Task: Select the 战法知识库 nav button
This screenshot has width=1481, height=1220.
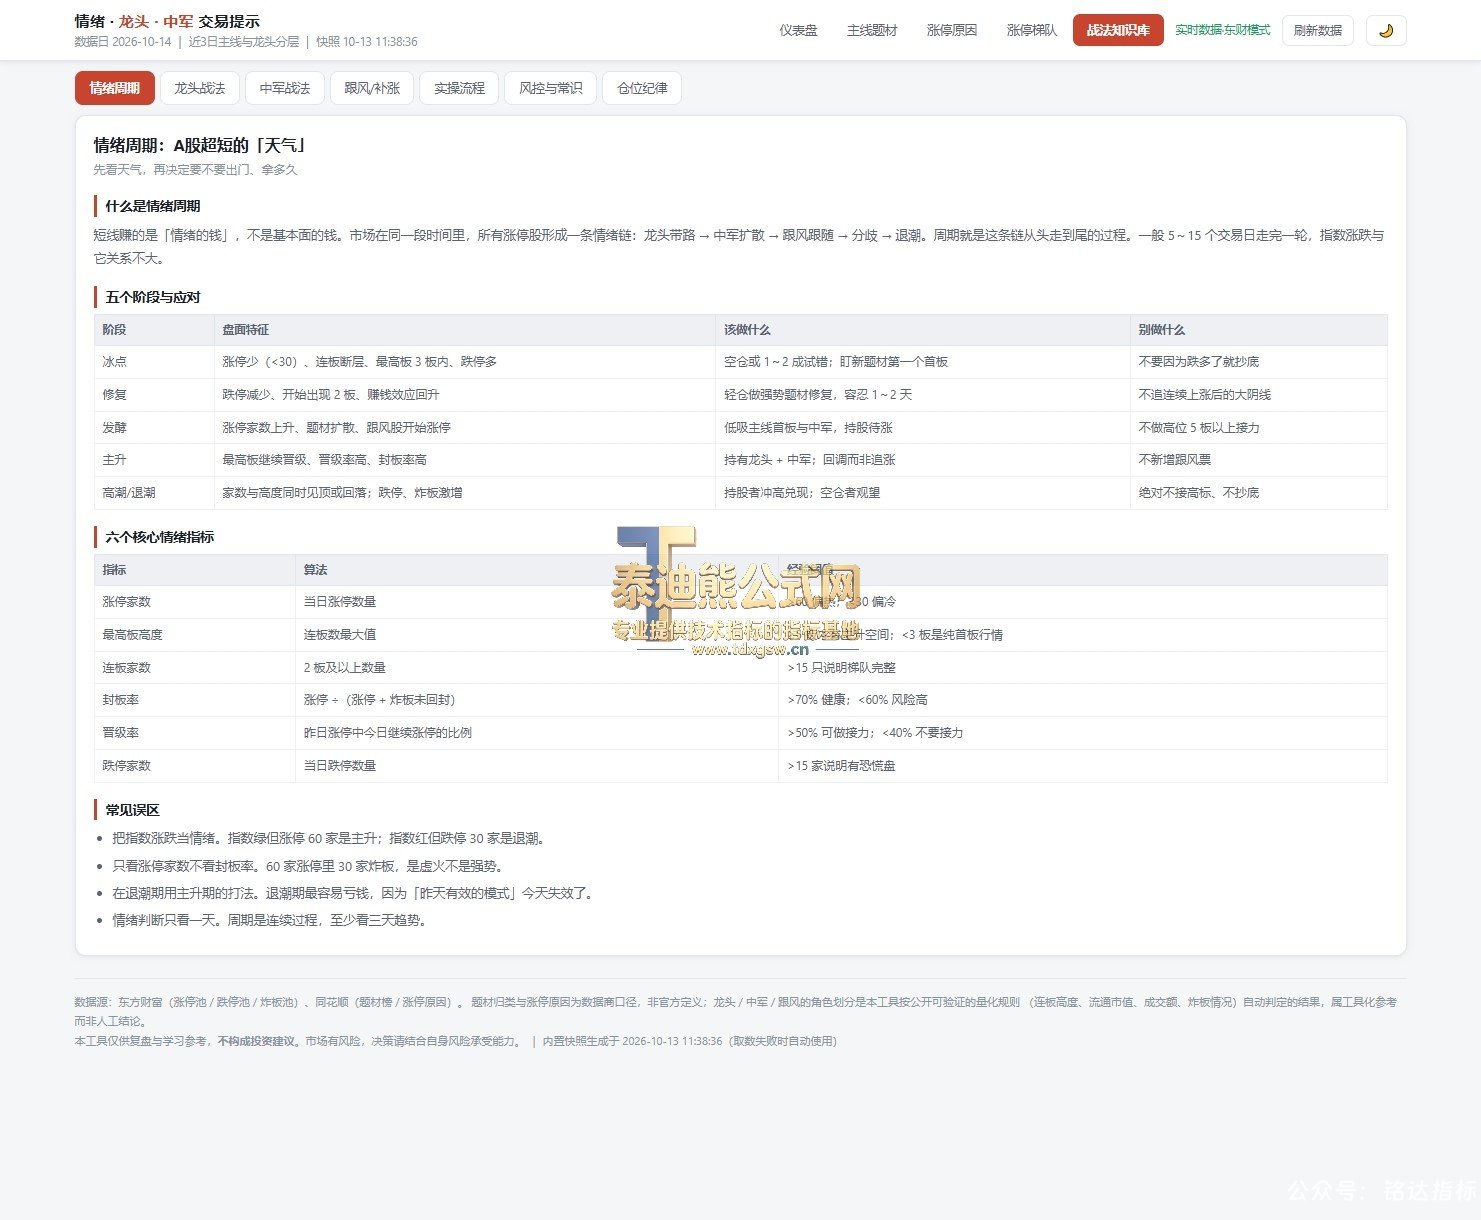Action: click(1118, 30)
